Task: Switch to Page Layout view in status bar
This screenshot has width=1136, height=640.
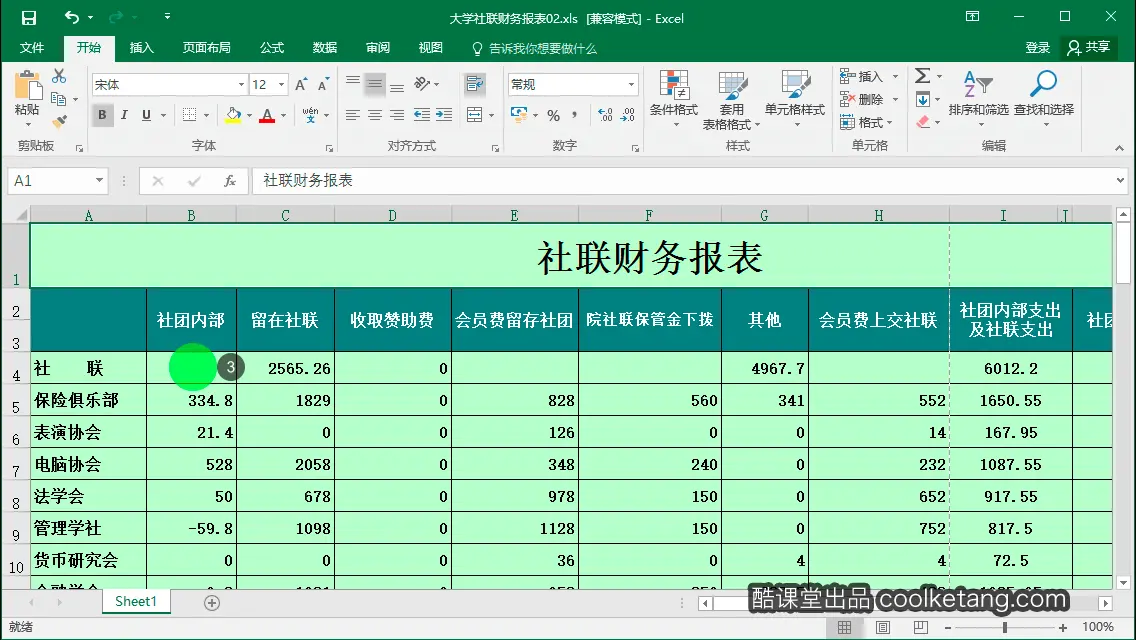Action: point(882,627)
